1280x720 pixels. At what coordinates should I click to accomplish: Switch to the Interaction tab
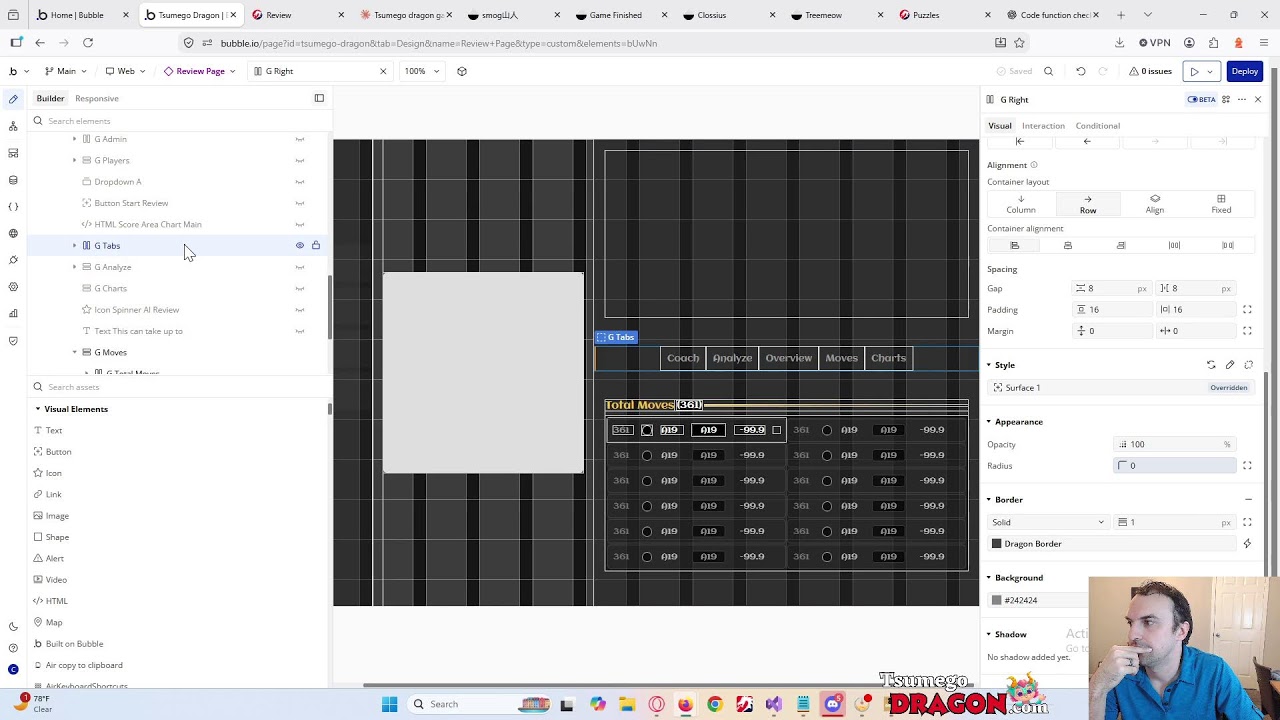1043,126
